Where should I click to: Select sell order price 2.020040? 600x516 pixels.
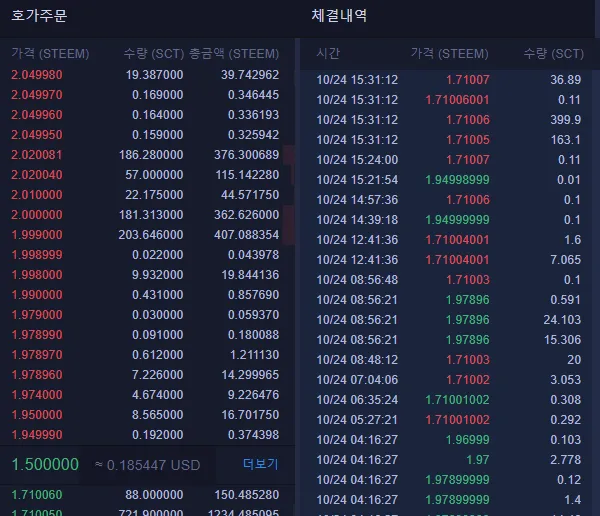click(x=37, y=175)
